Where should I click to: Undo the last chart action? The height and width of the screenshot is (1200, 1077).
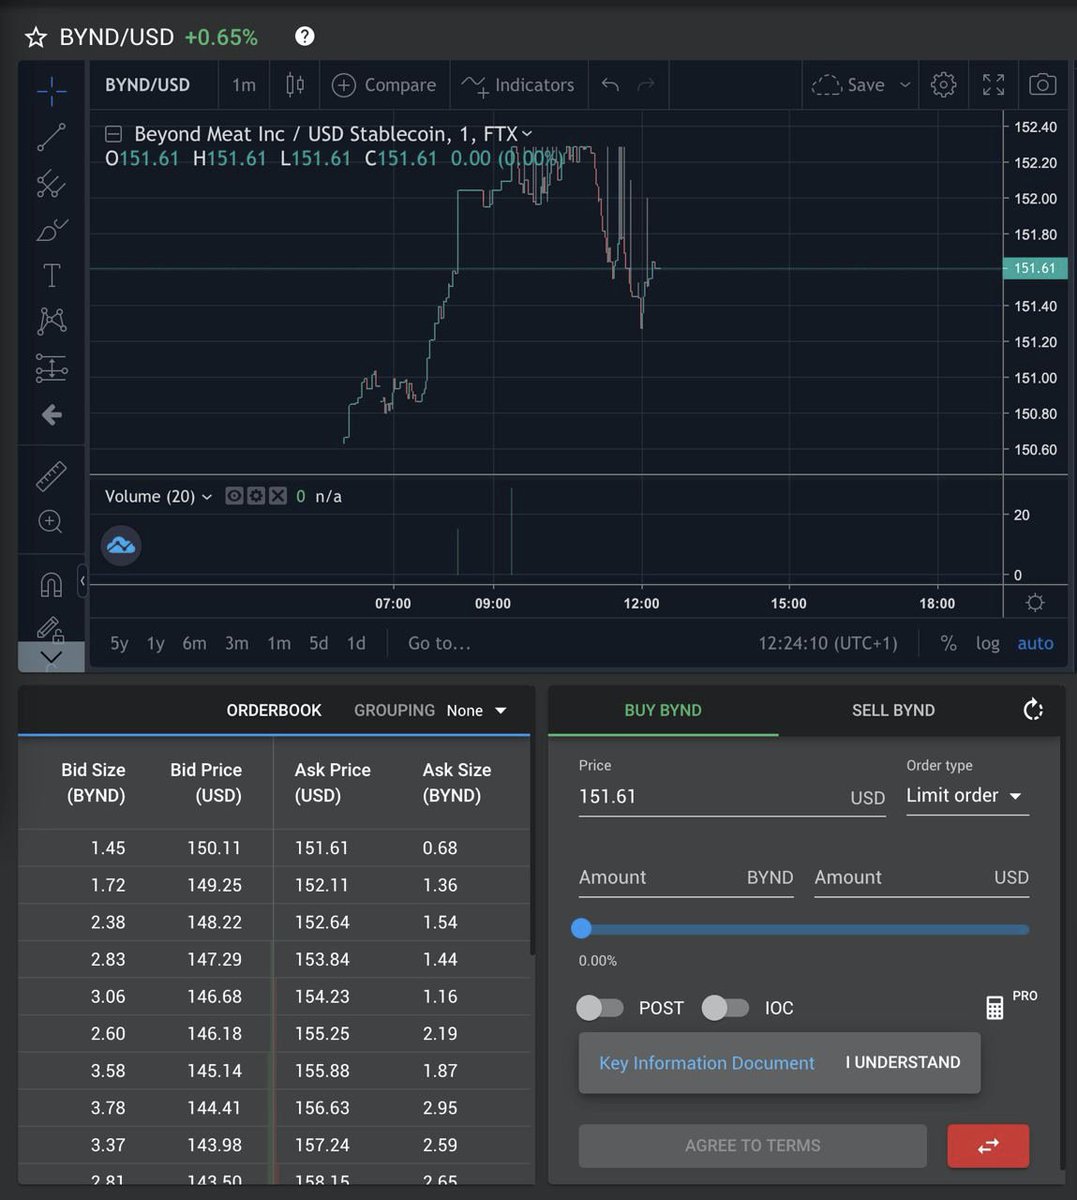coord(610,85)
